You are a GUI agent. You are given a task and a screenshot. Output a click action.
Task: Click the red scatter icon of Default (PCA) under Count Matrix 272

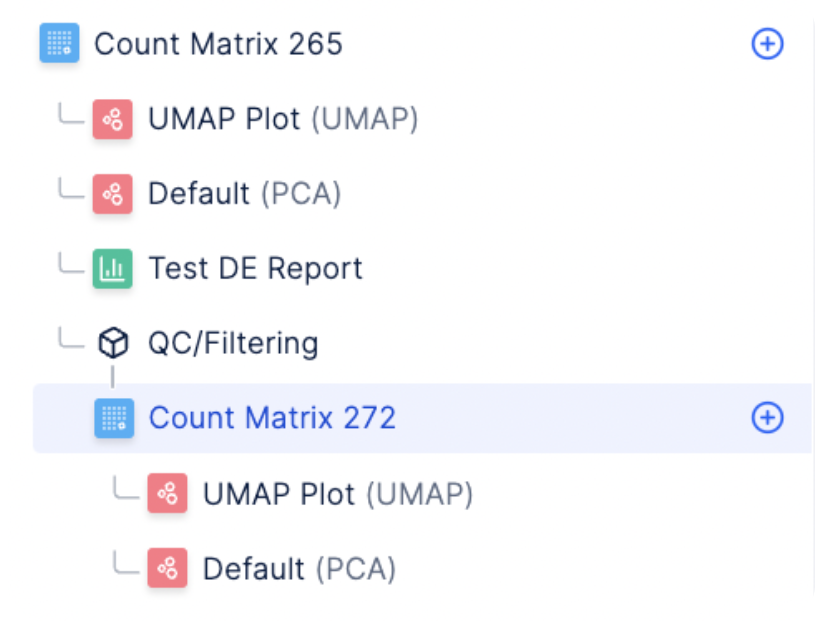coord(167,568)
